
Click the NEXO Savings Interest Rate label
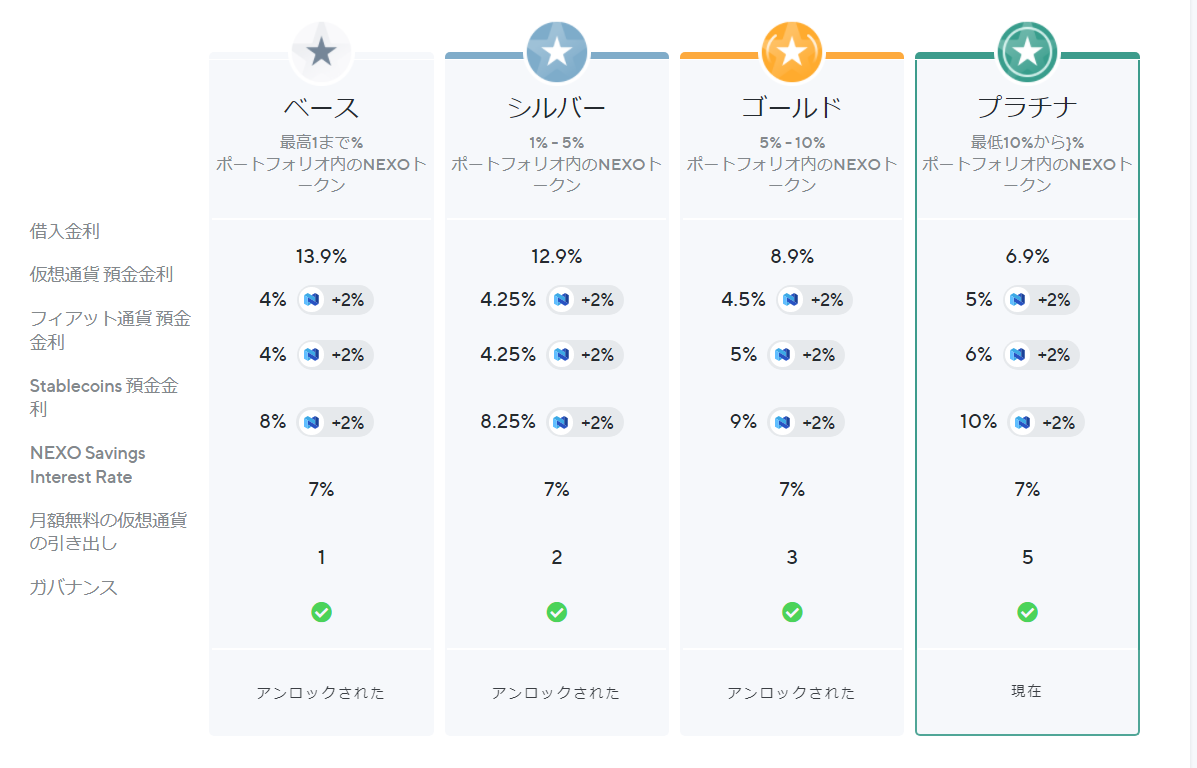pyautogui.click(x=88, y=465)
